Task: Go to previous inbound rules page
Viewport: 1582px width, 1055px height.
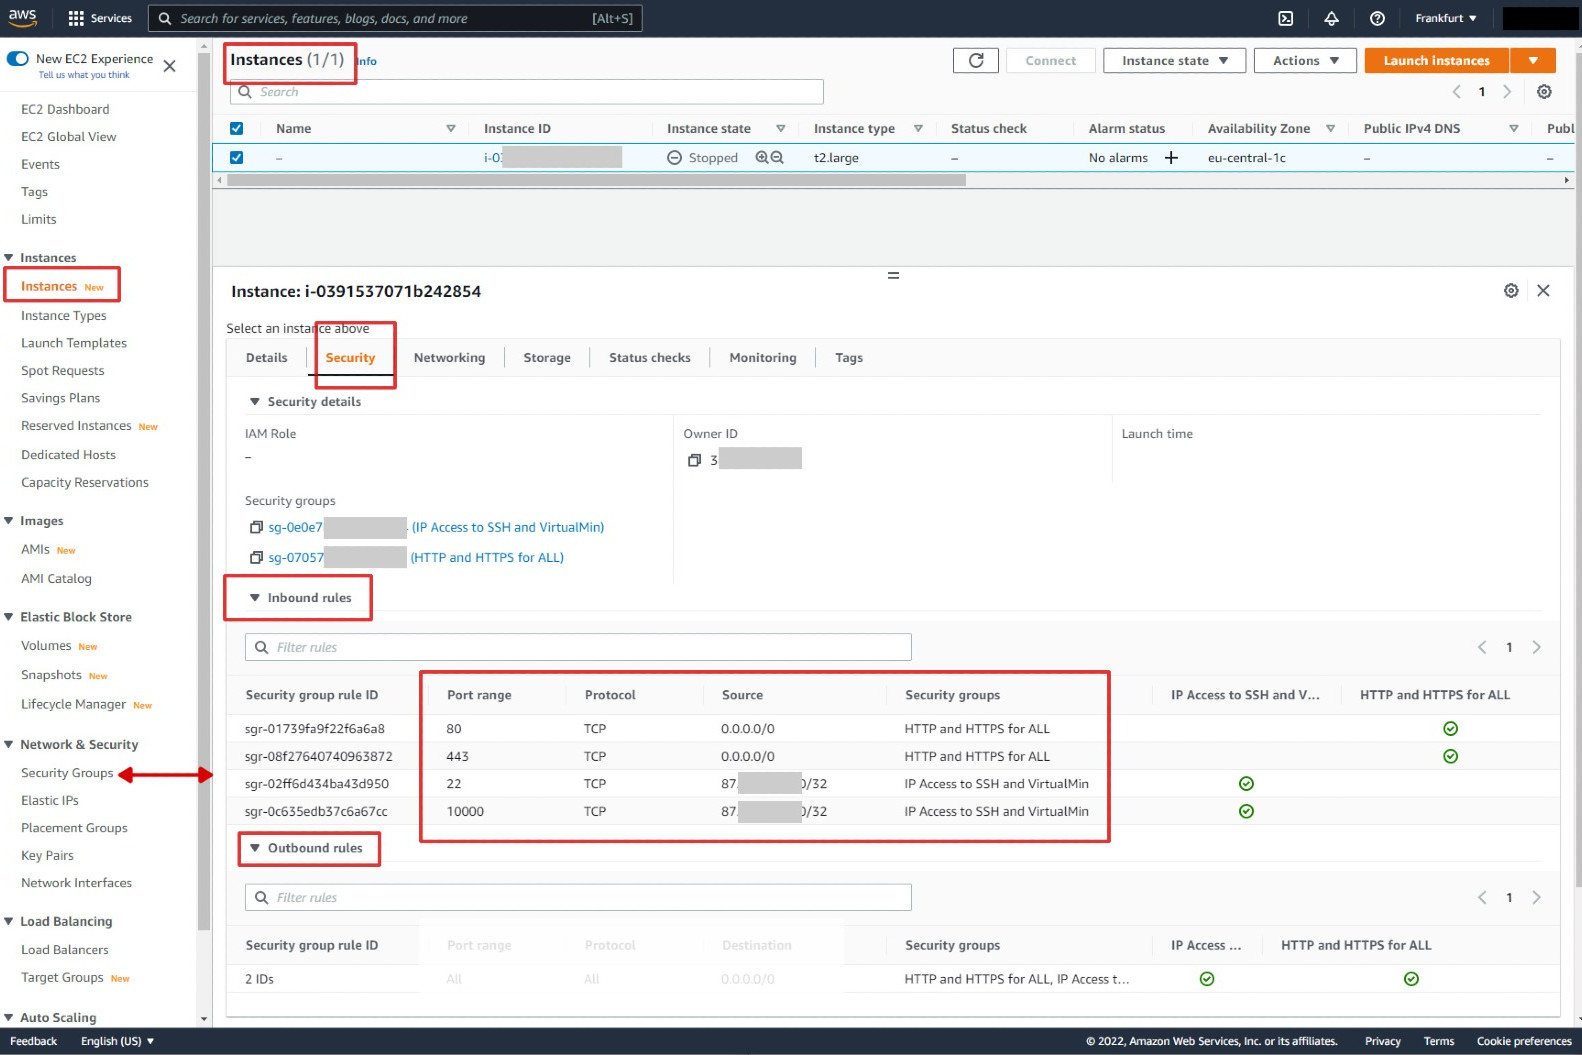Action: click(x=1482, y=647)
